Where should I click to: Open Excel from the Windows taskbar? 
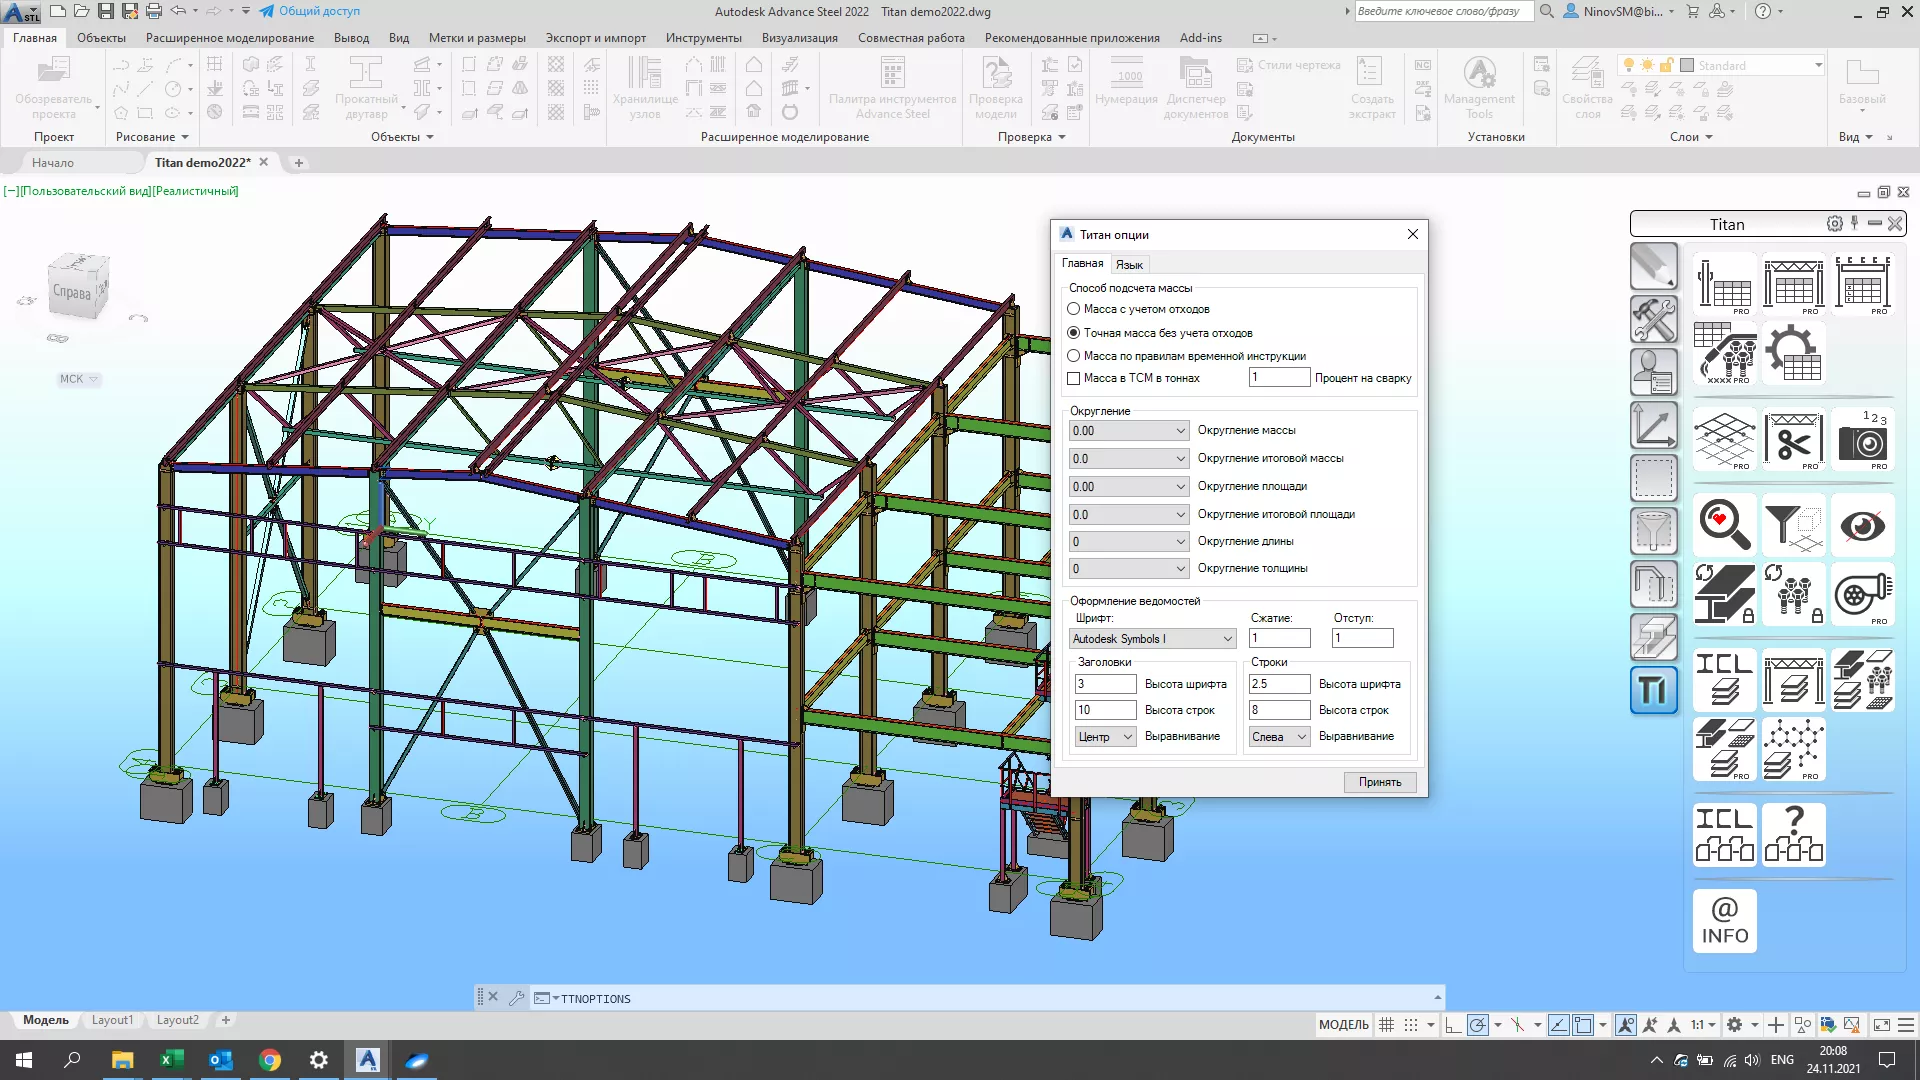point(171,1060)
